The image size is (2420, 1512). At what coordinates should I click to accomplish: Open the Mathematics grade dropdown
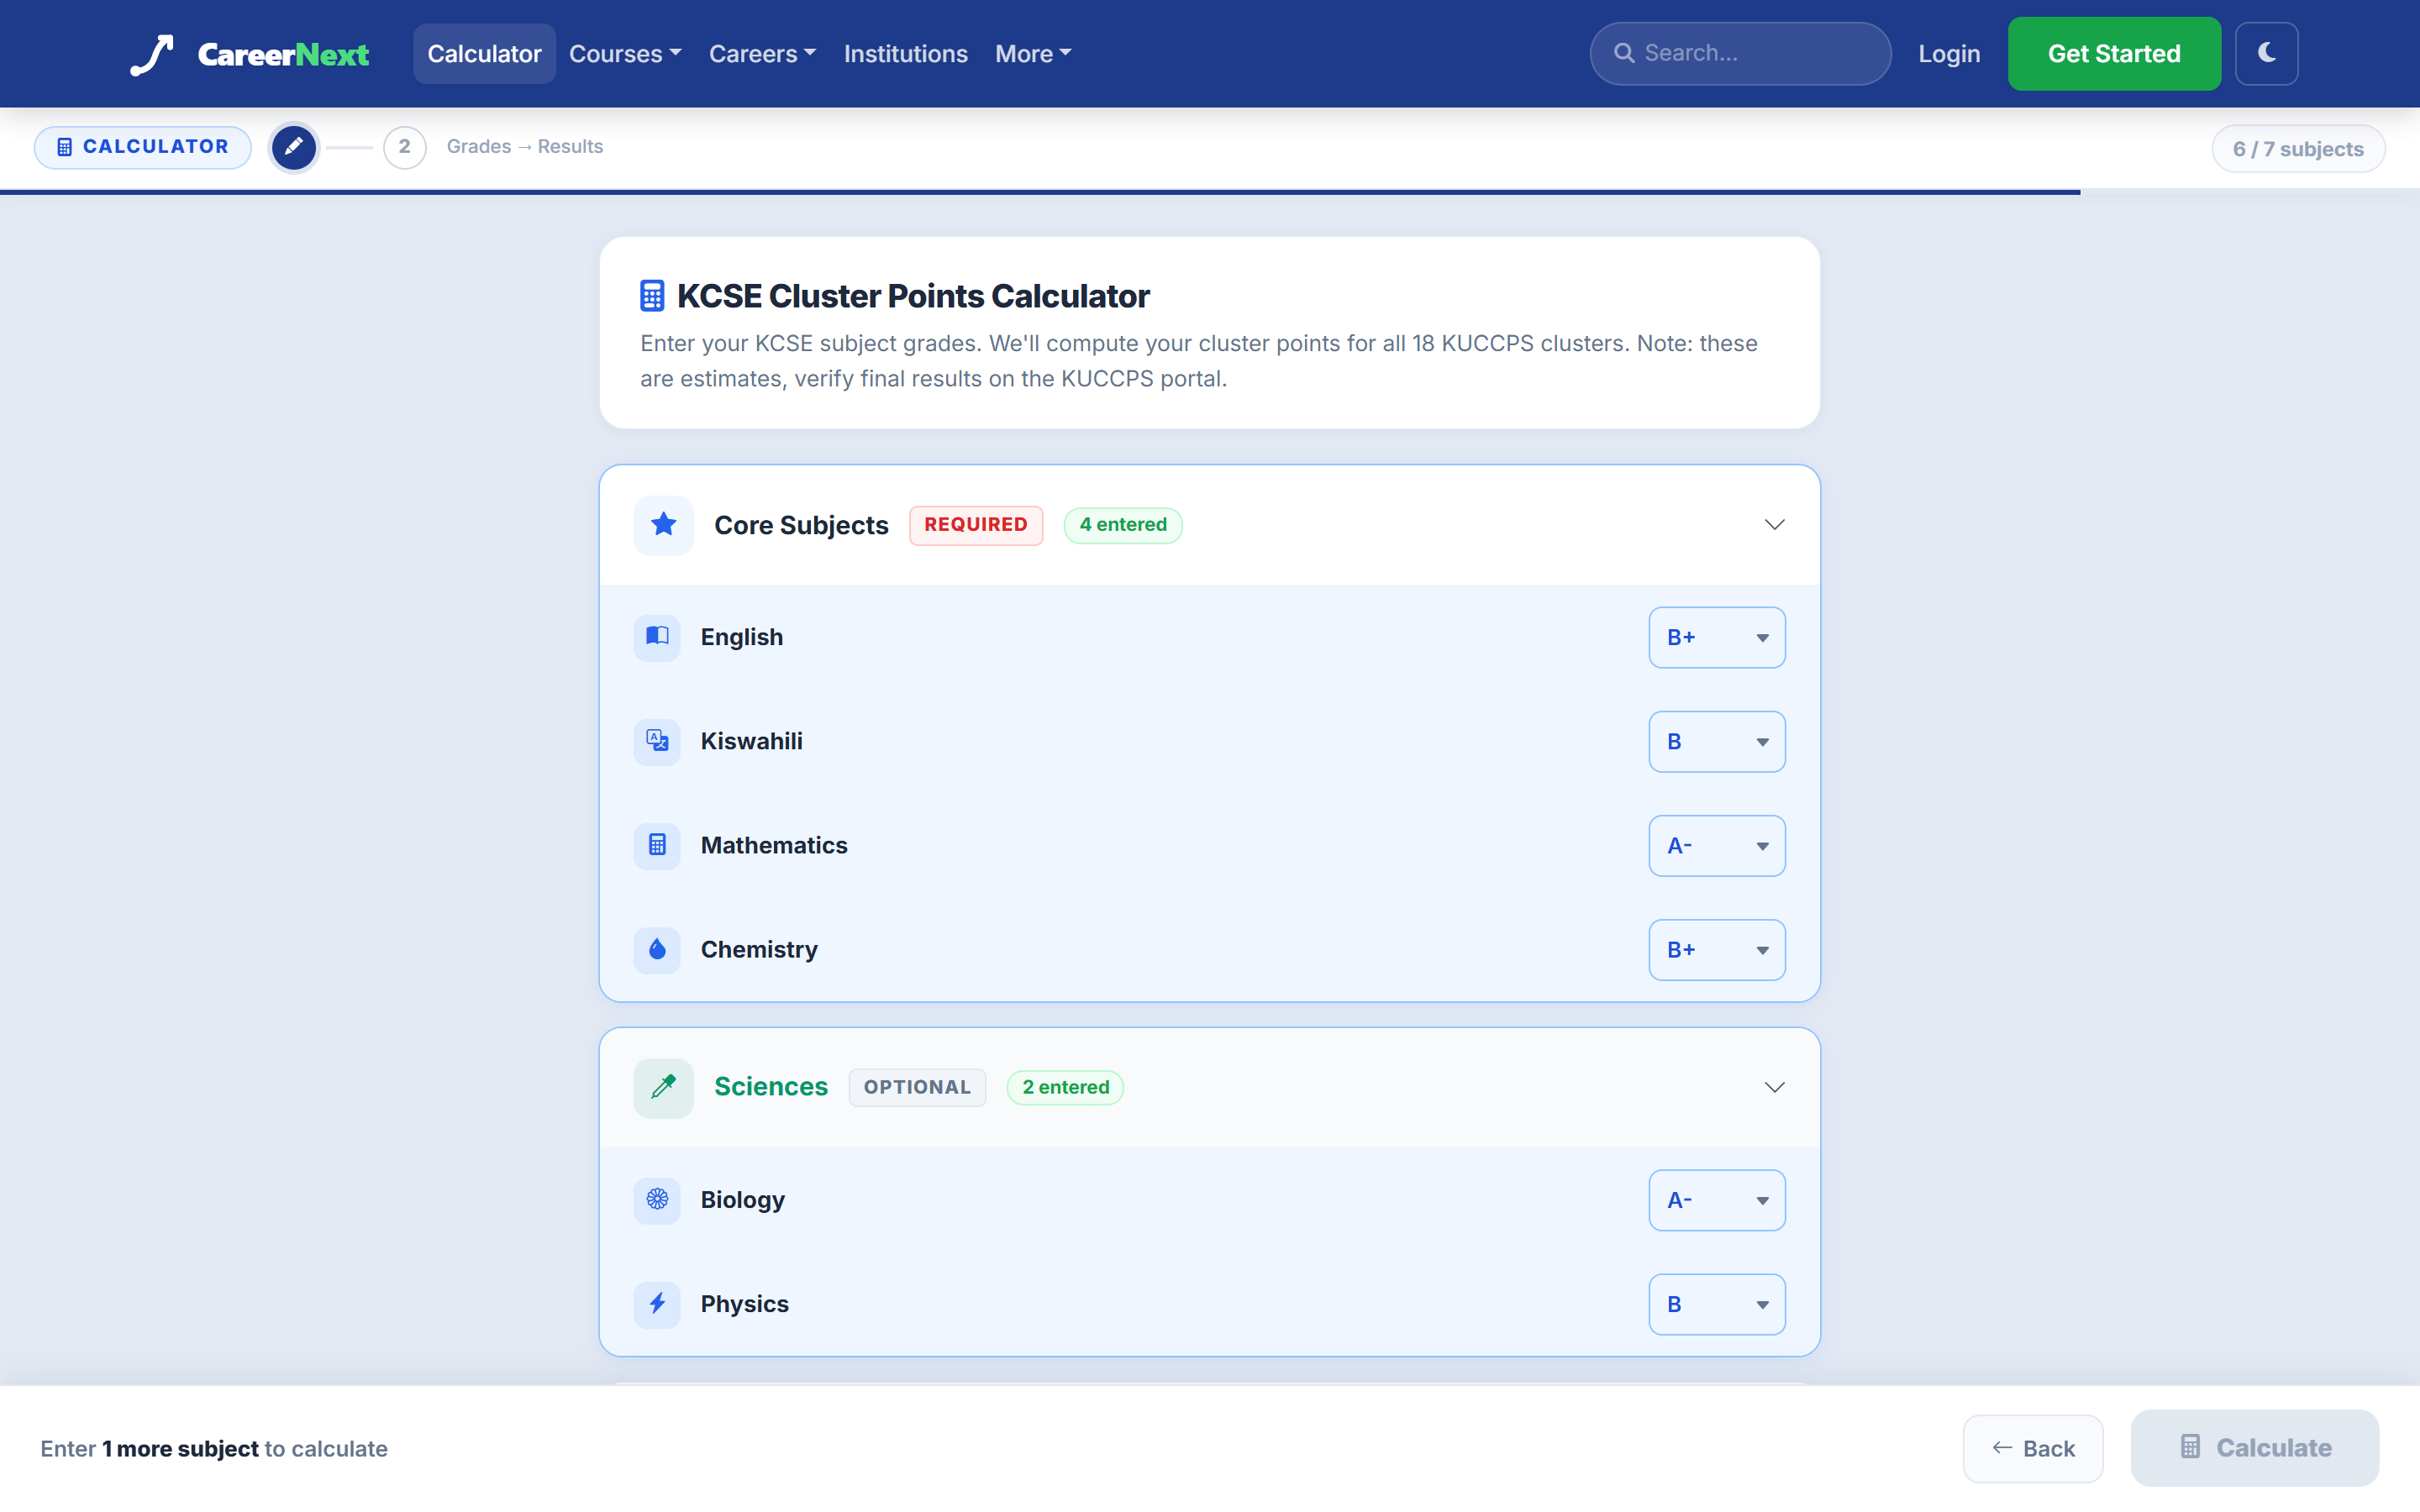pyautogui.click(x=1716, y=845)
